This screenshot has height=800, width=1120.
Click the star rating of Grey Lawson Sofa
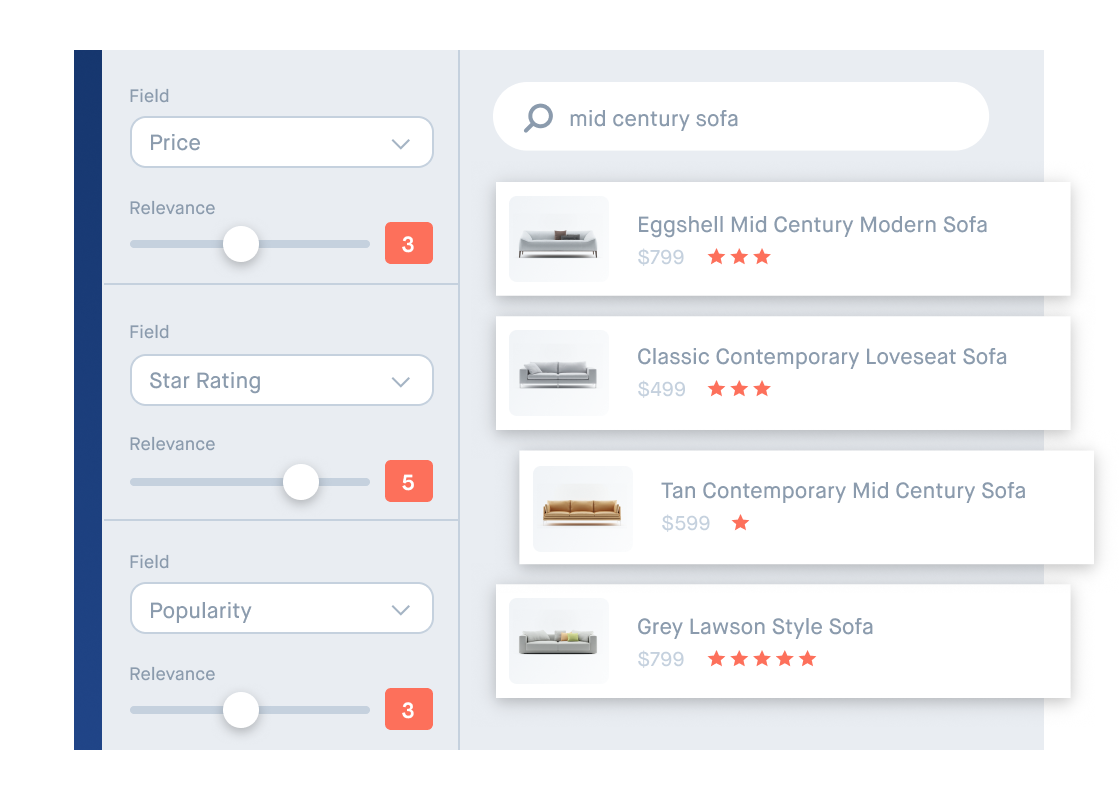(762, 659)
